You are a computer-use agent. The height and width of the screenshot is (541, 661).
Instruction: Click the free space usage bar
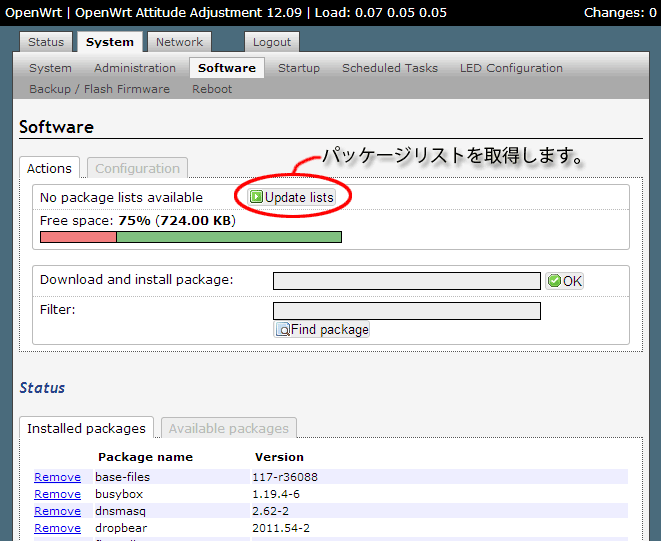tap(191, 237)
